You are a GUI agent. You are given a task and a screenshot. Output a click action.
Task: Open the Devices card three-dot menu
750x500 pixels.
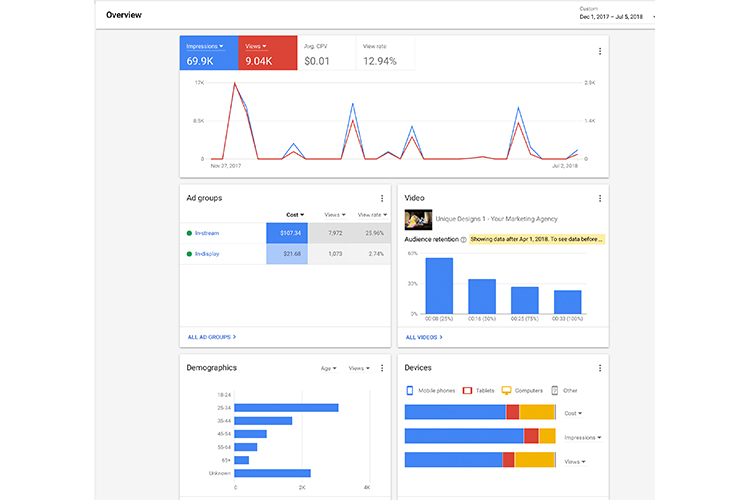pos(600,368)
